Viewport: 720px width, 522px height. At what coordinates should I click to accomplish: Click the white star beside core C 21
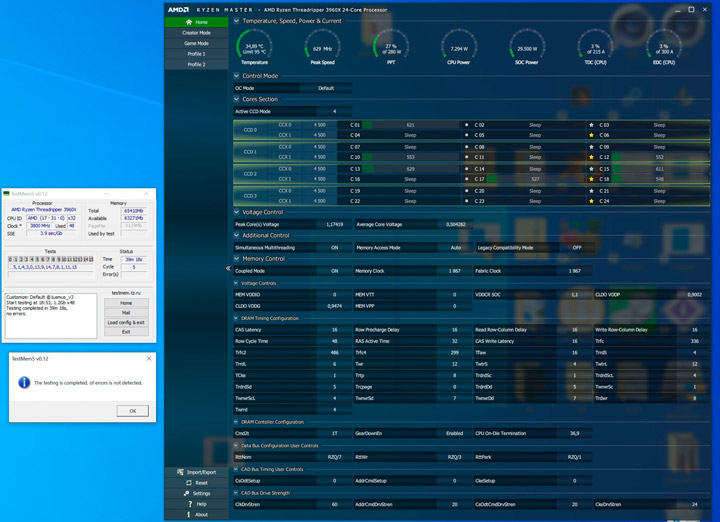pos(591,191)
